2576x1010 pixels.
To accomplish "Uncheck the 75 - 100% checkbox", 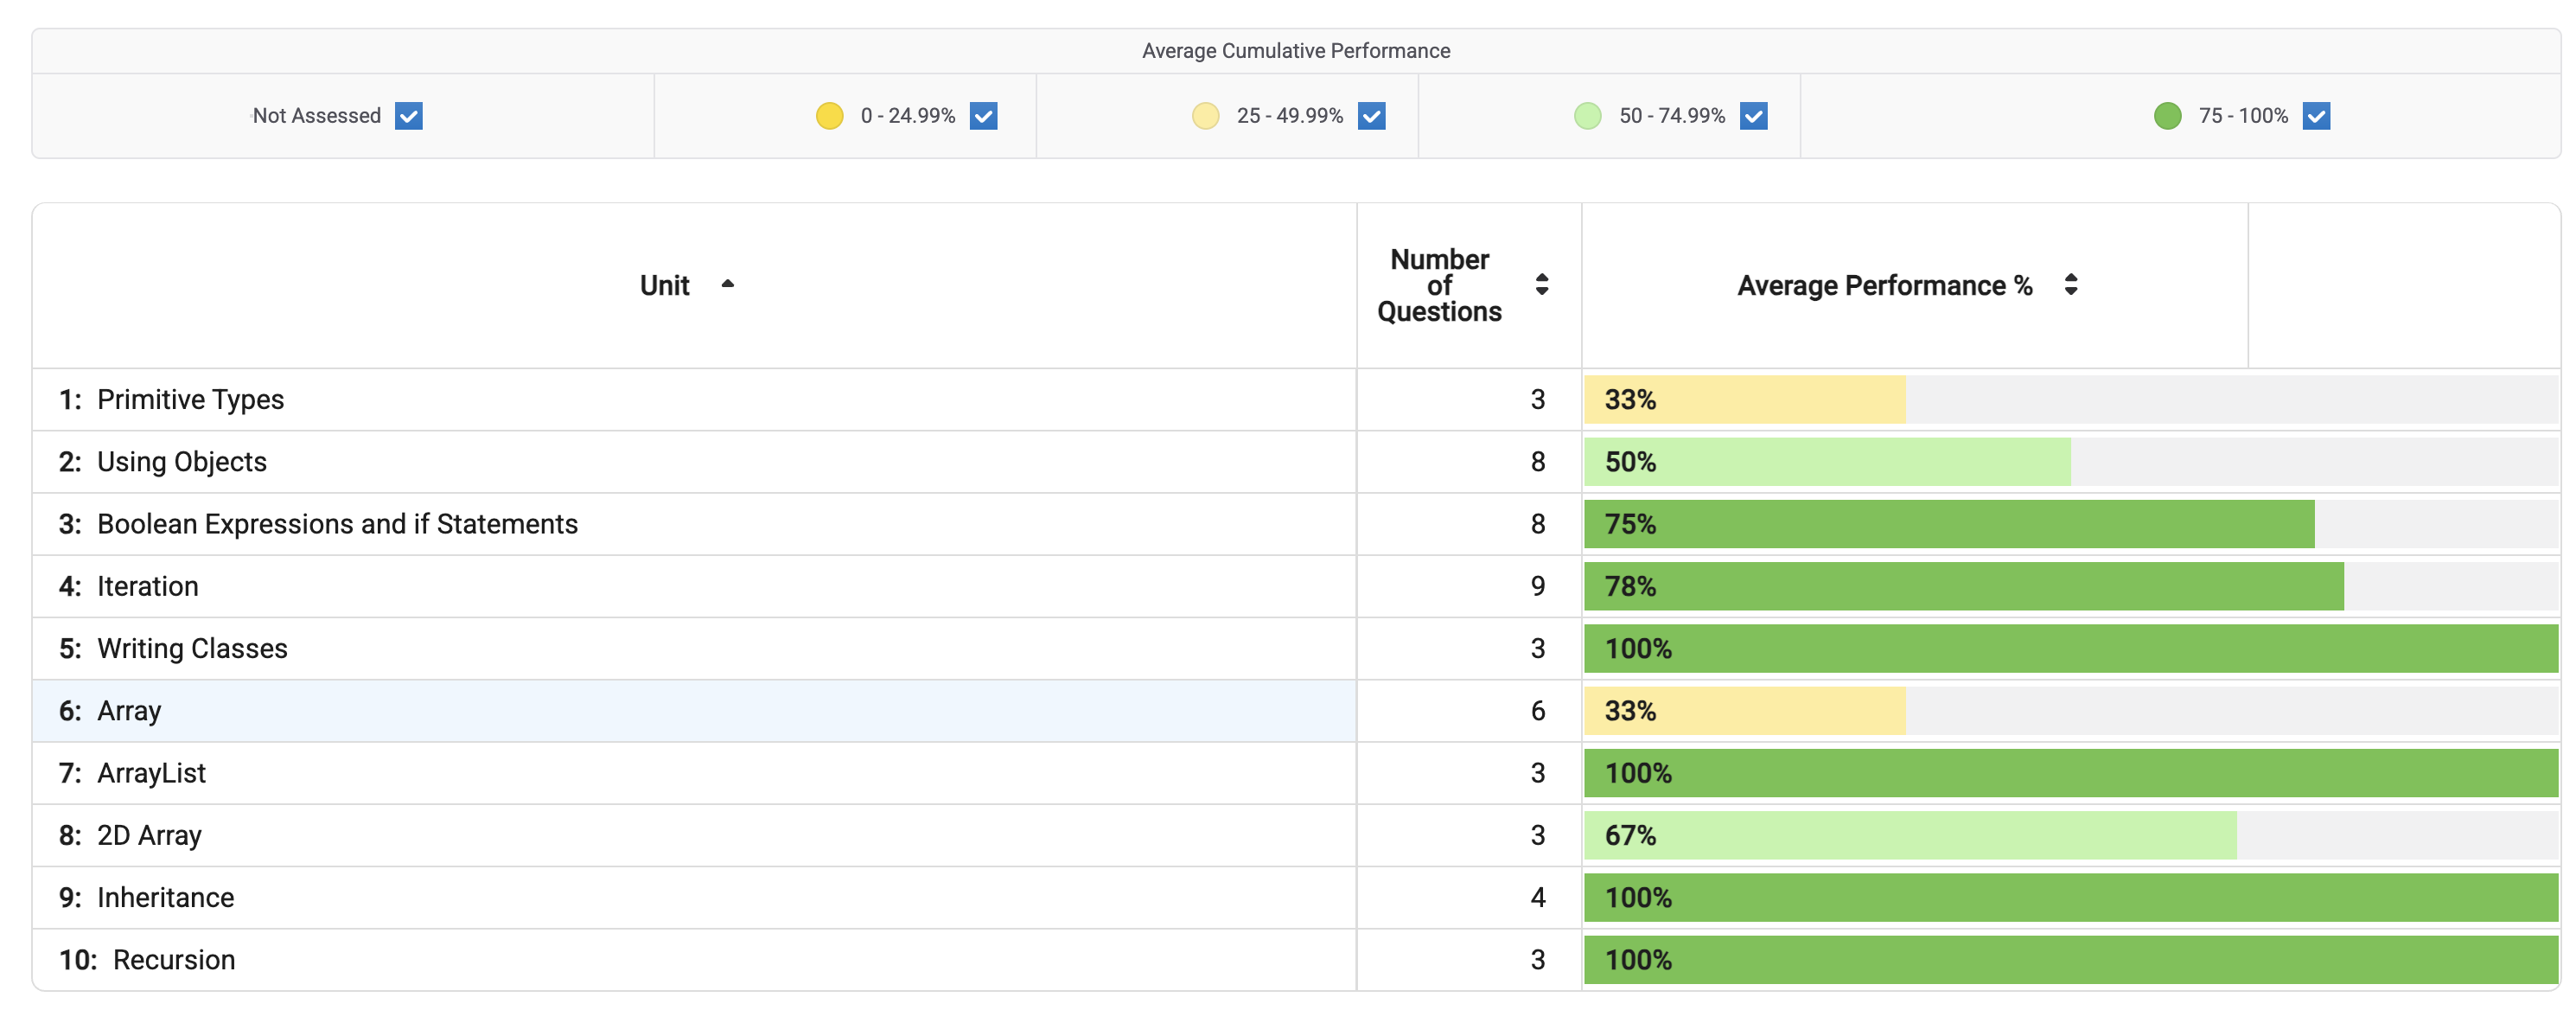I will point(2316,116).
